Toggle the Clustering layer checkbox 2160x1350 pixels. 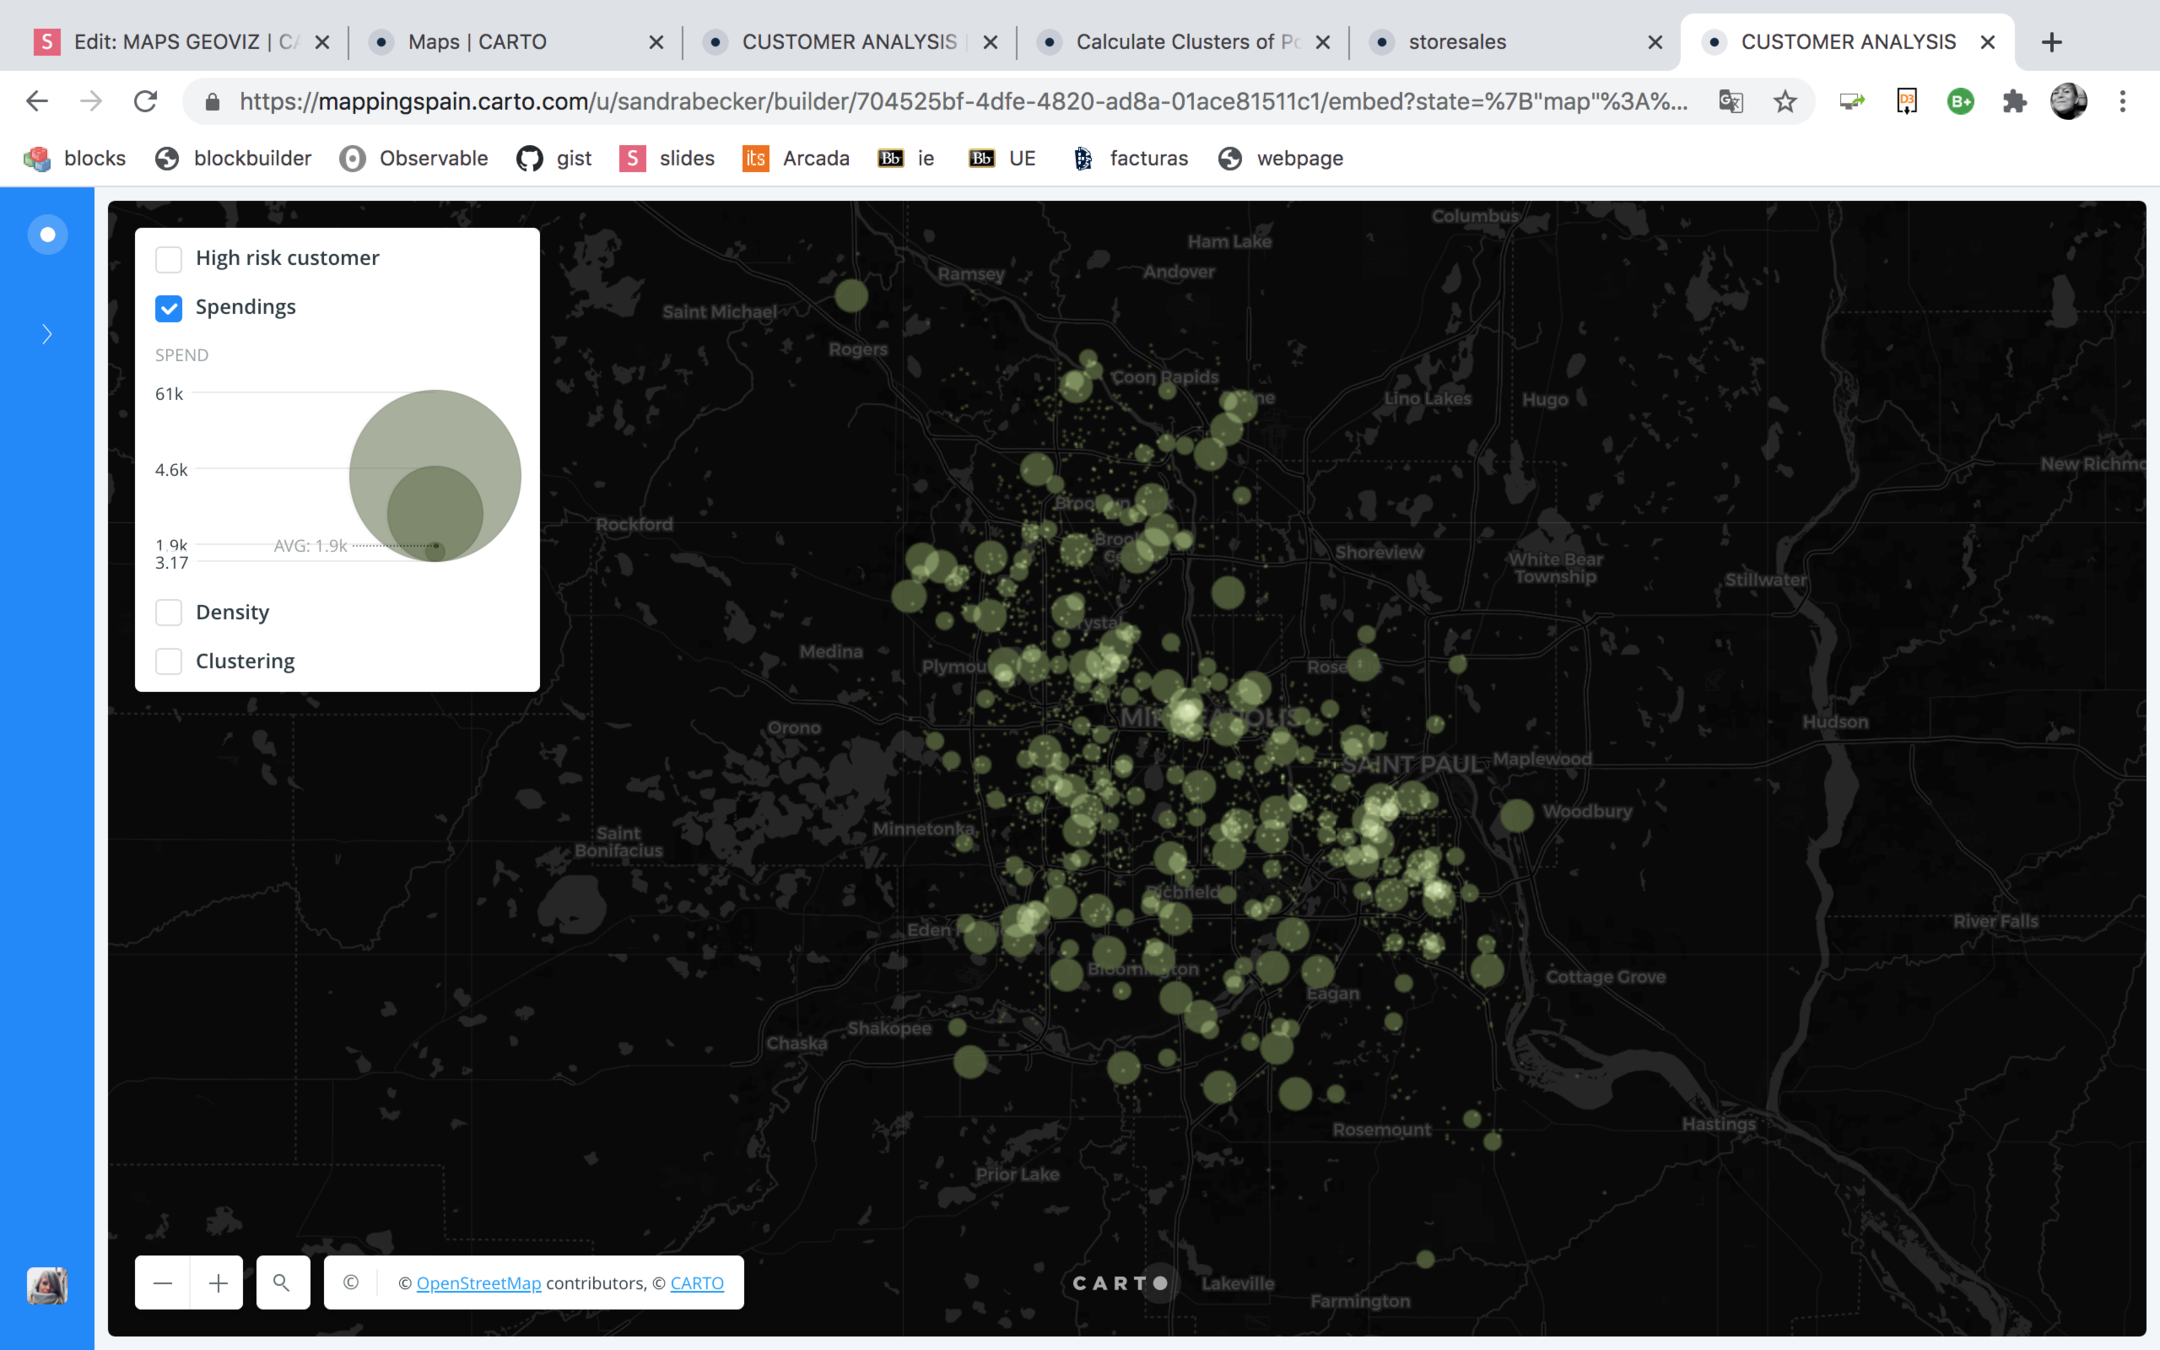point(169,661)
